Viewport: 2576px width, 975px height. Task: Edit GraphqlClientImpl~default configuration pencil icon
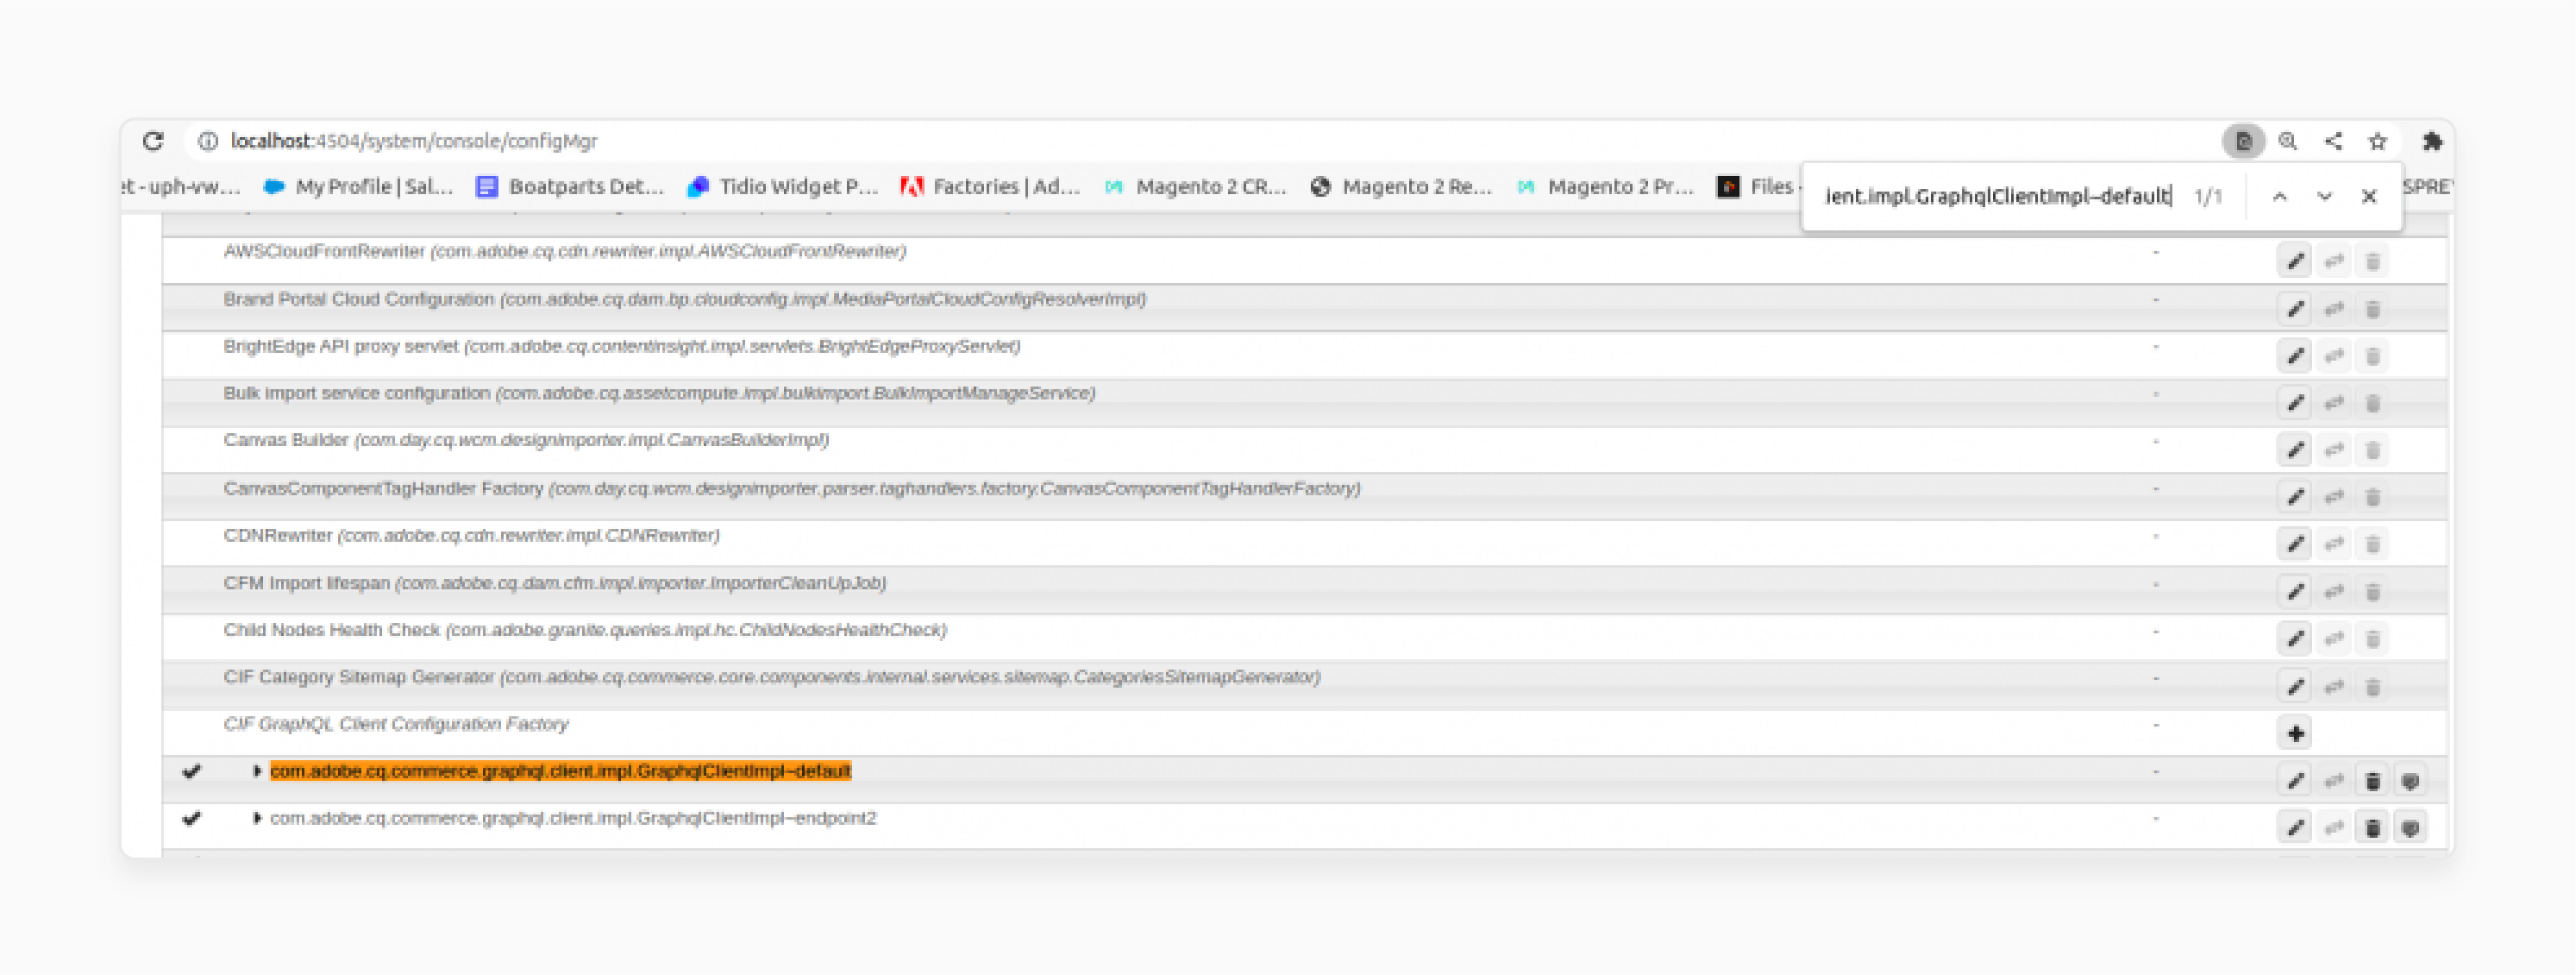pos(2295,780)
